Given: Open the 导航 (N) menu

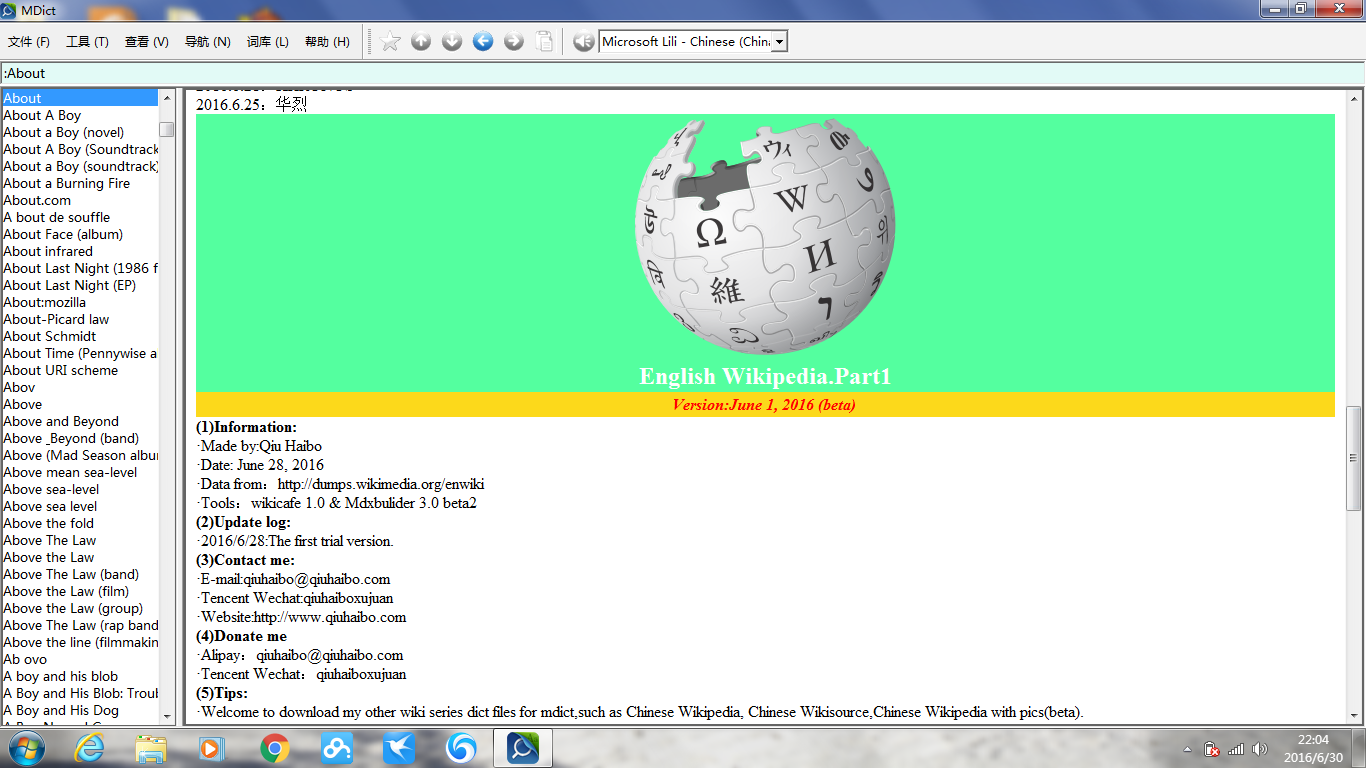Looking at the screenshot, I should tap(207, 41).
